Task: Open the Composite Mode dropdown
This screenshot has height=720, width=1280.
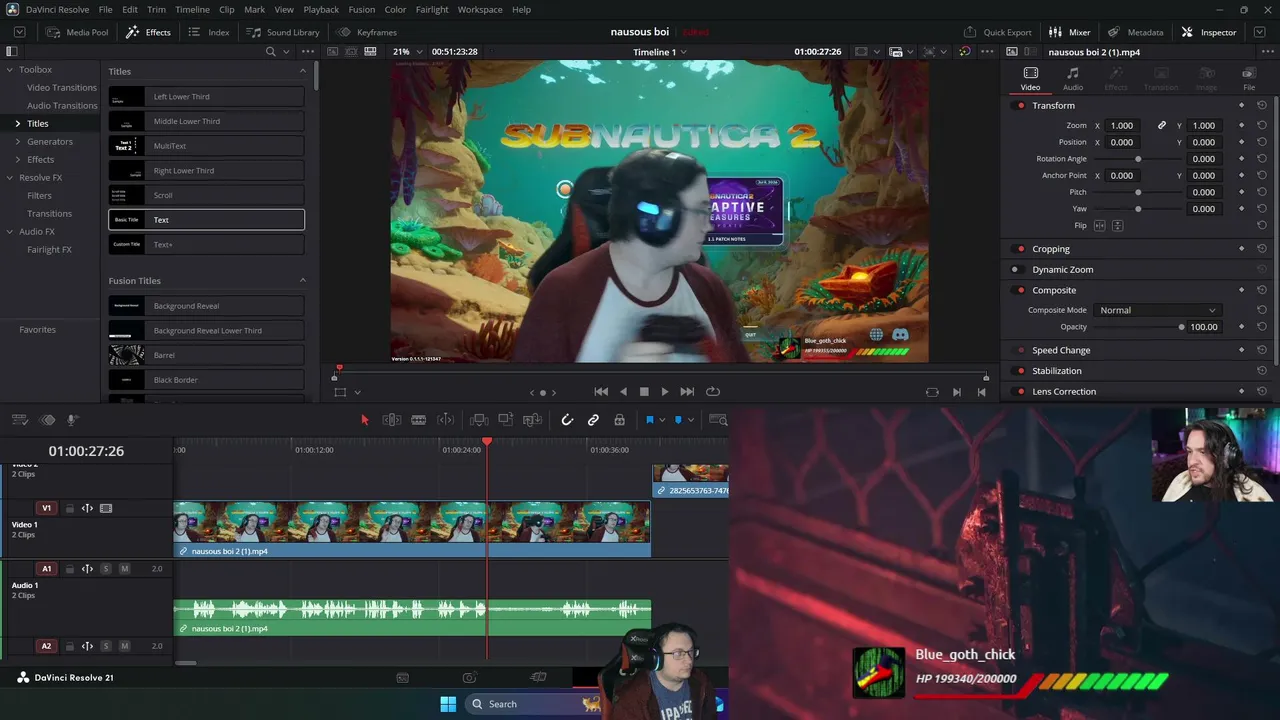Action: (1156, 310)
